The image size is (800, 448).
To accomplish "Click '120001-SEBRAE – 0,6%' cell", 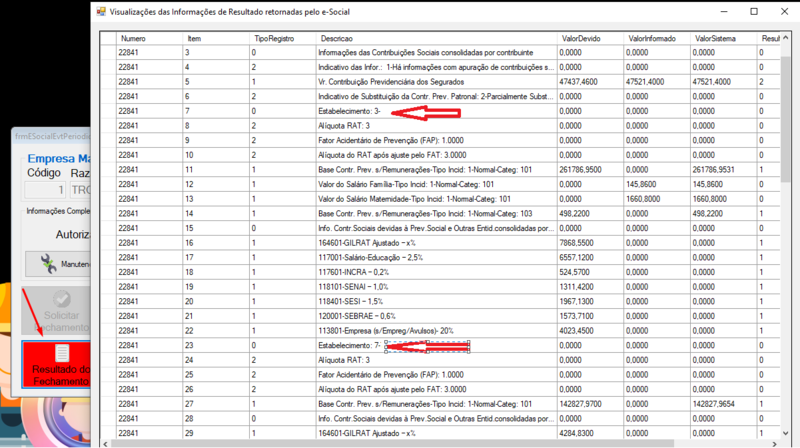I will tap(436, 316).
